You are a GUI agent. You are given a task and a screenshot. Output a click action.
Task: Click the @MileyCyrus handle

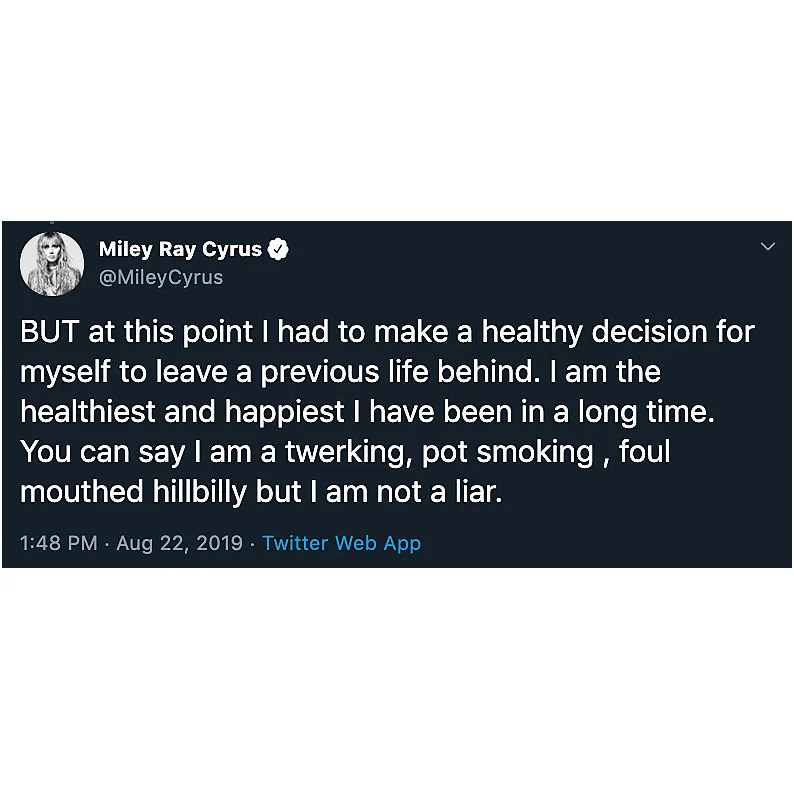click(160, 277)
